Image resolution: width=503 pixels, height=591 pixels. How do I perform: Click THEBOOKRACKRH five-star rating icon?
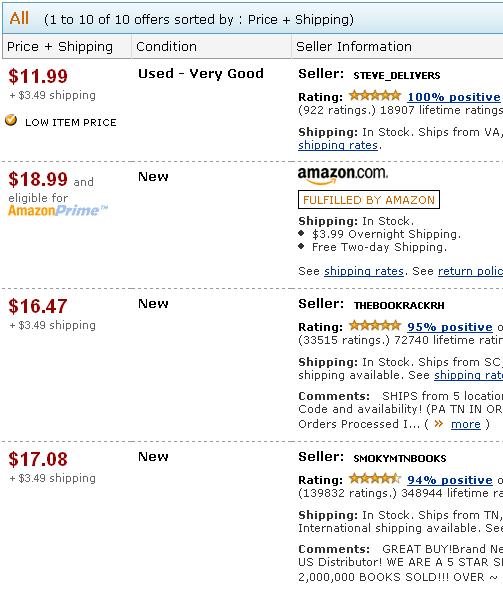click(375, 326)
